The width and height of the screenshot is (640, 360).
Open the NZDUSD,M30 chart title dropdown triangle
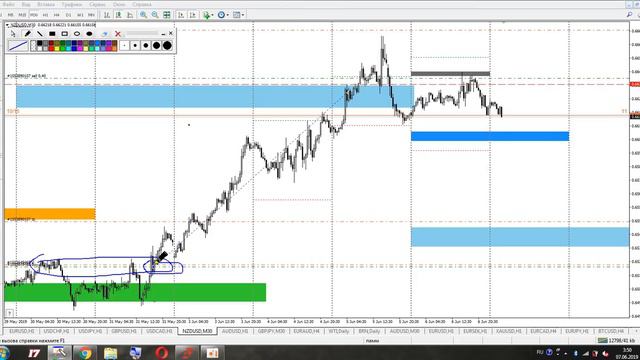(x=7, y=25)
